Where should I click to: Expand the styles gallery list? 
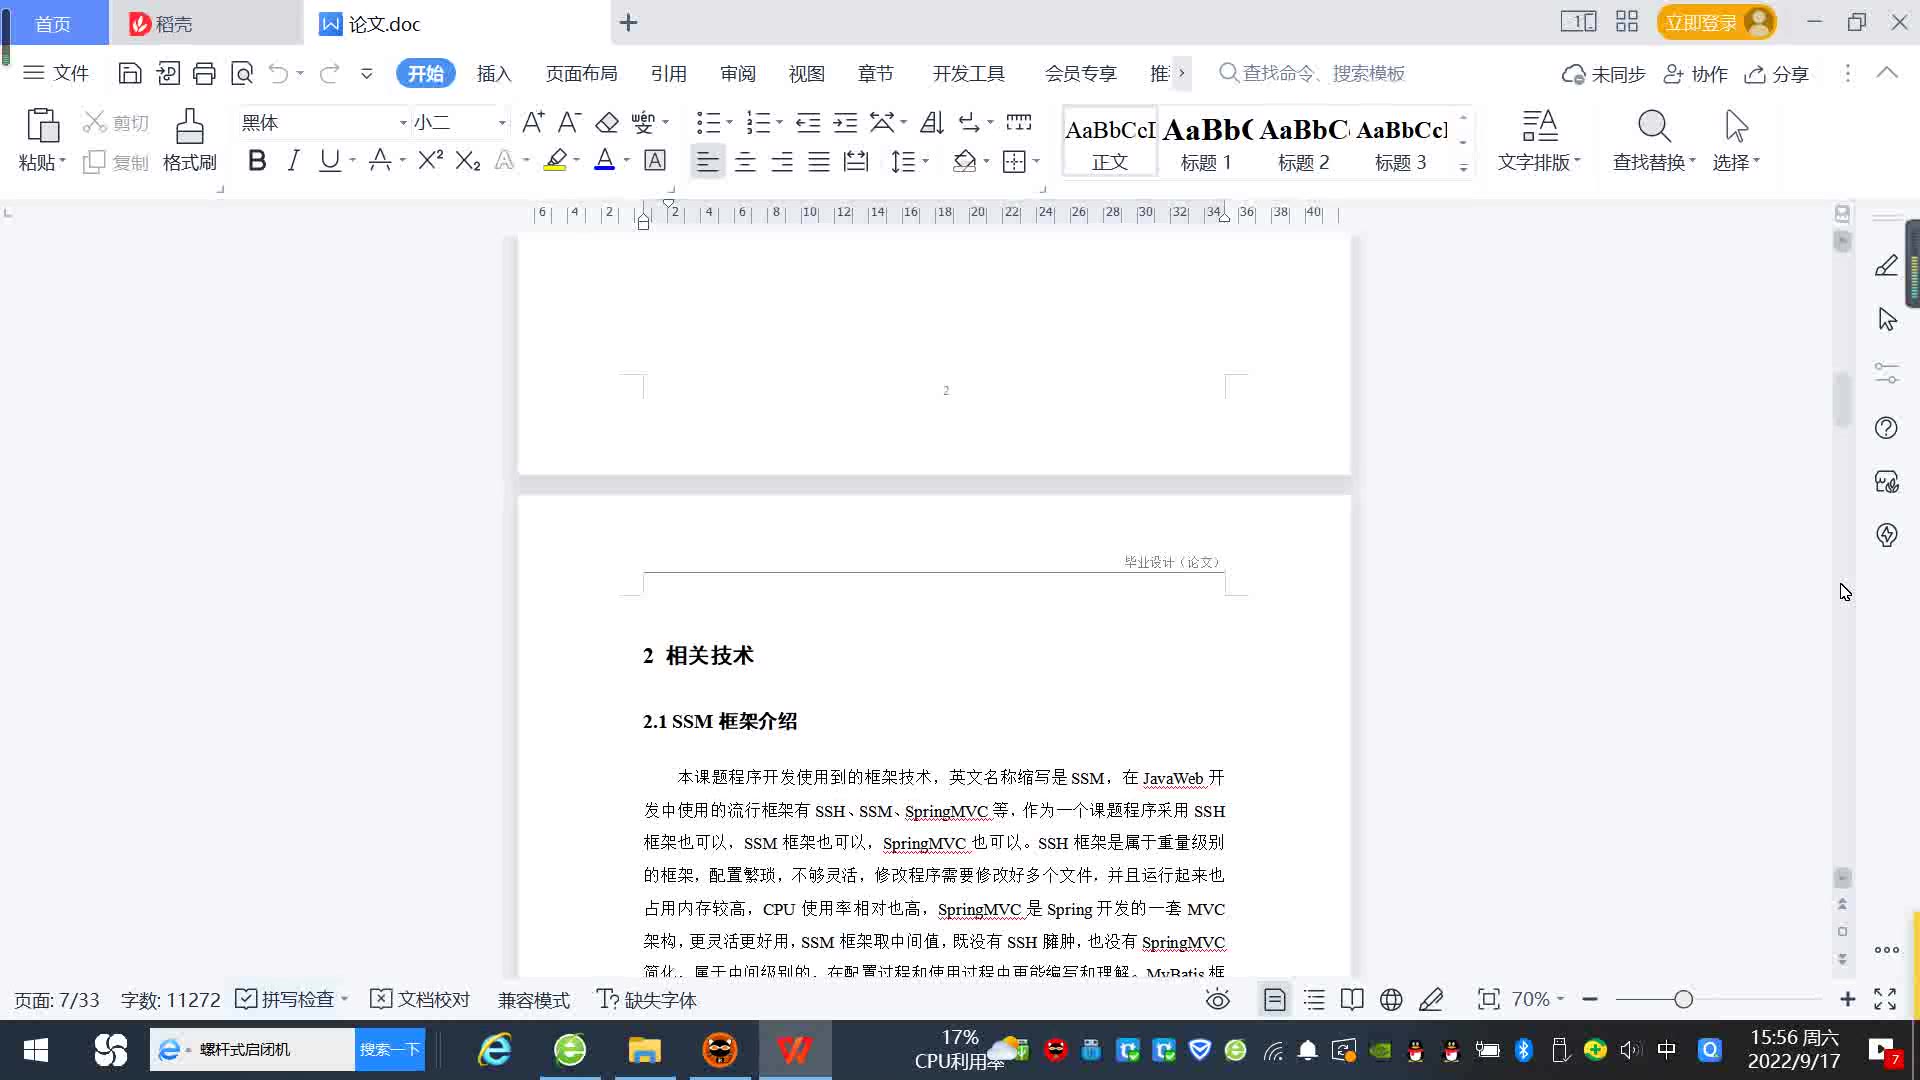[1463, 167]
